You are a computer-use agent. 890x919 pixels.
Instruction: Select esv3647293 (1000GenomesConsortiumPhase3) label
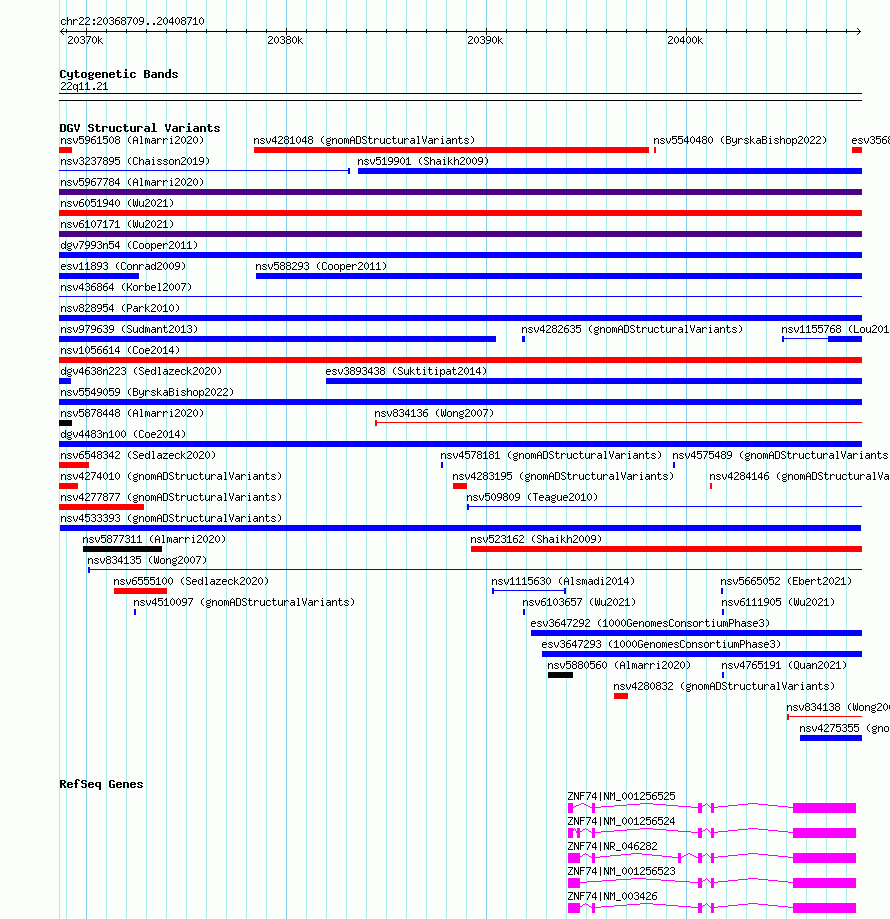click(661, 645)
